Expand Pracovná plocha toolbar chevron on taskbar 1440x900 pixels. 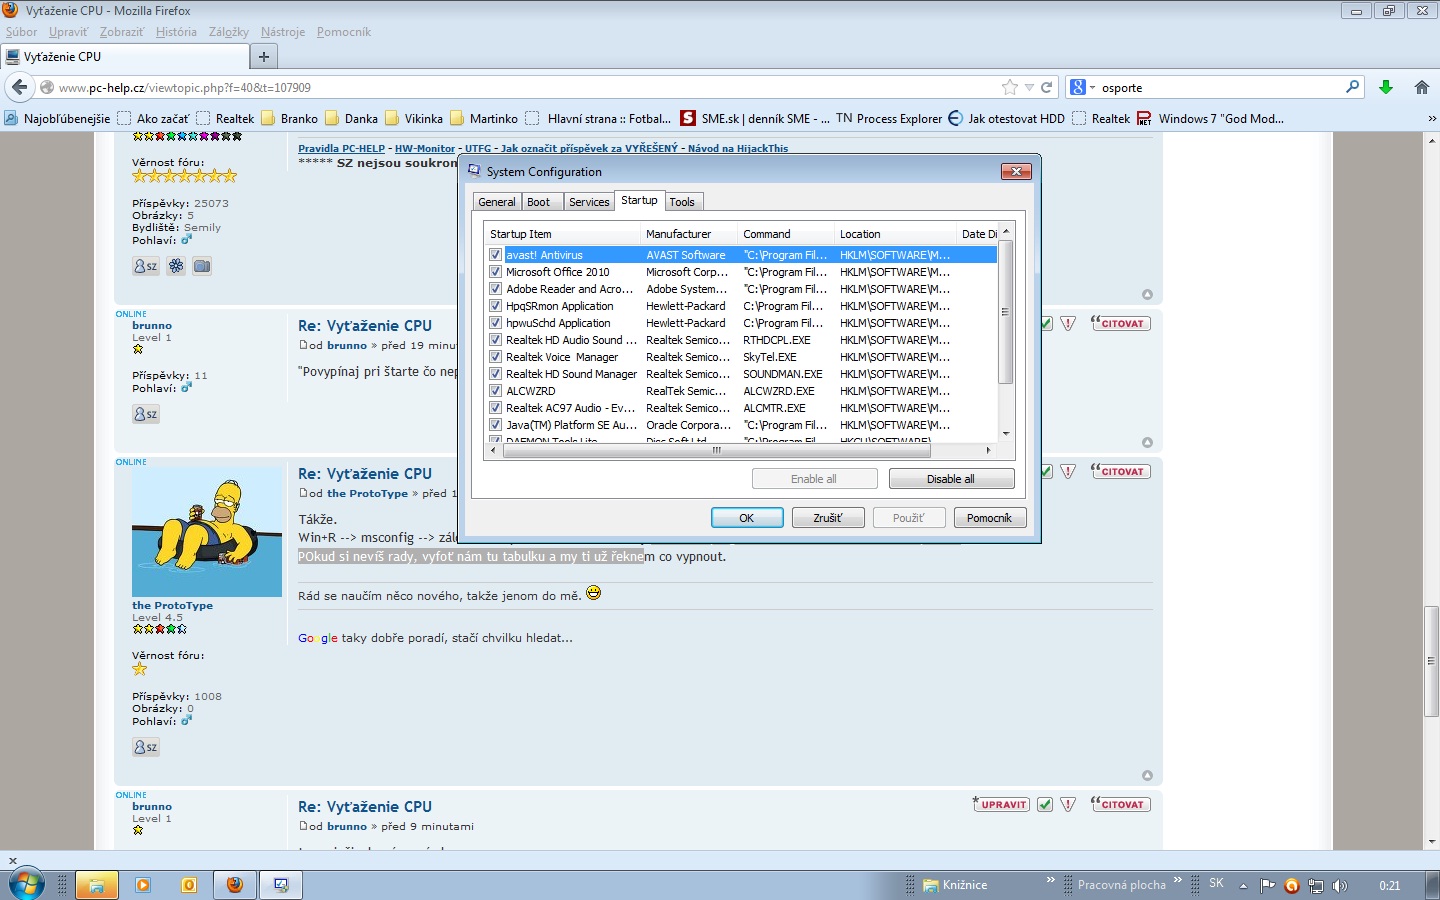pyautogui.click(x=1178, y=880)
